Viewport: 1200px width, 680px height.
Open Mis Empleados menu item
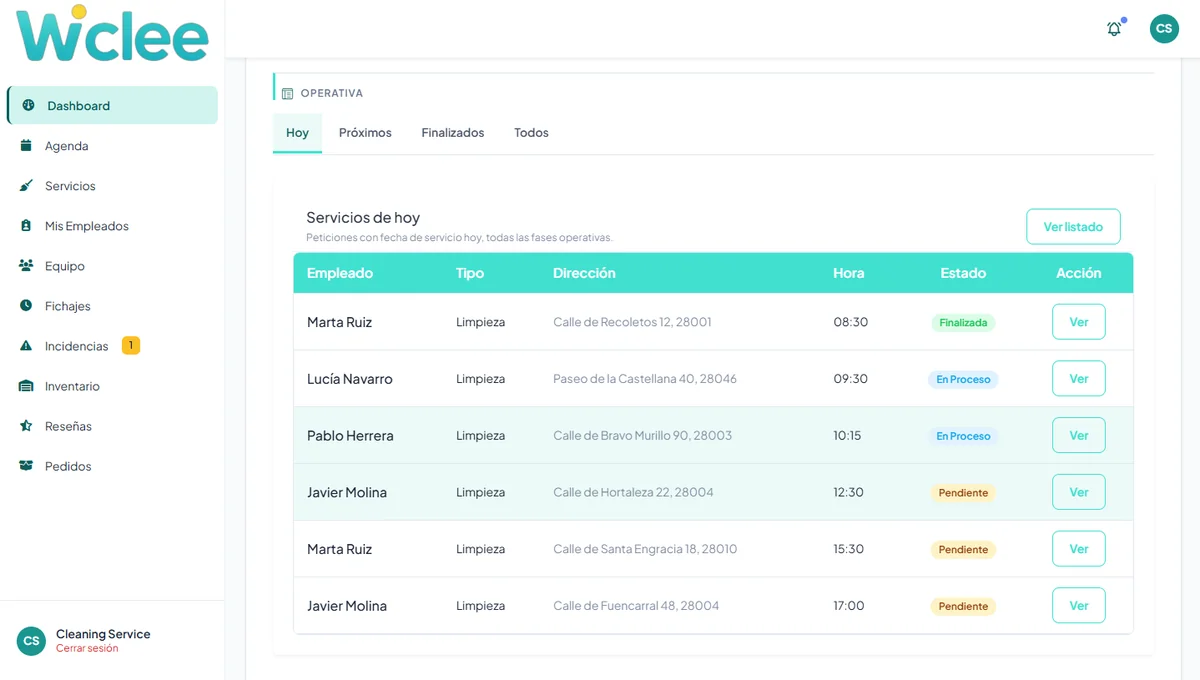click(112, 225)
